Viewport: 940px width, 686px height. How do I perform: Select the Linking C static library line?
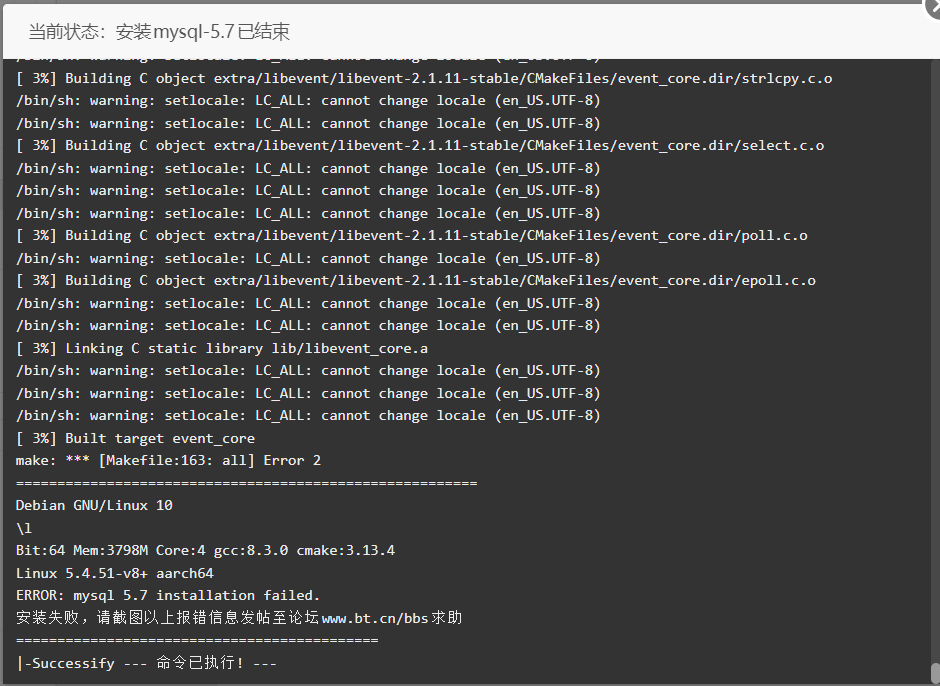click(222, 348)
